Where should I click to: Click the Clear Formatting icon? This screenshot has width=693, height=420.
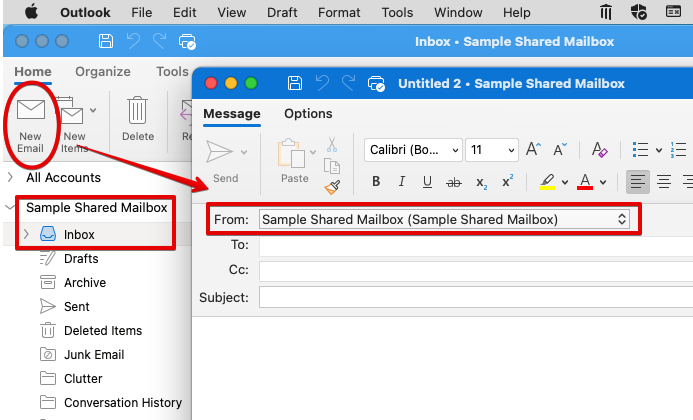(x=600, y=150)
